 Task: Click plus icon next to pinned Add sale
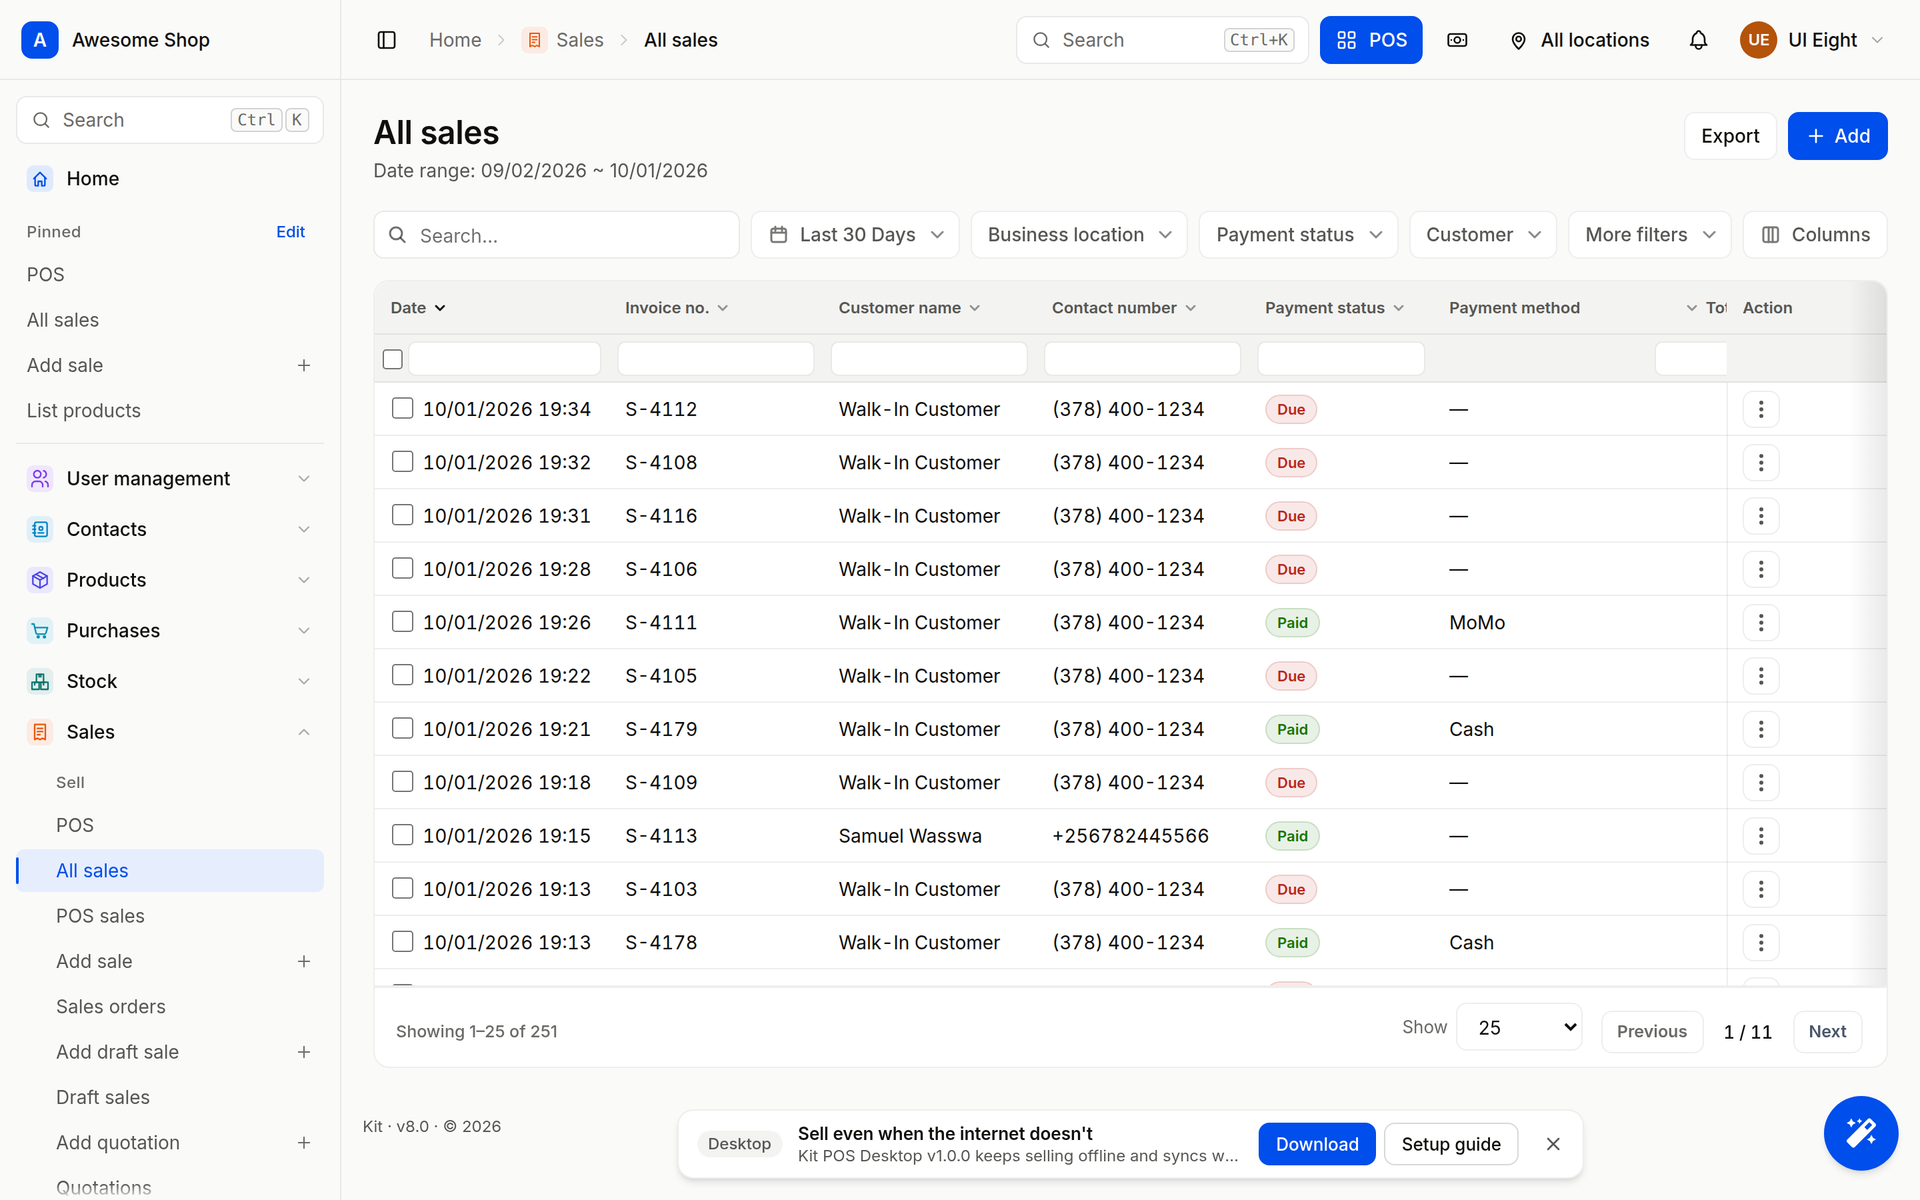(304, 366)
